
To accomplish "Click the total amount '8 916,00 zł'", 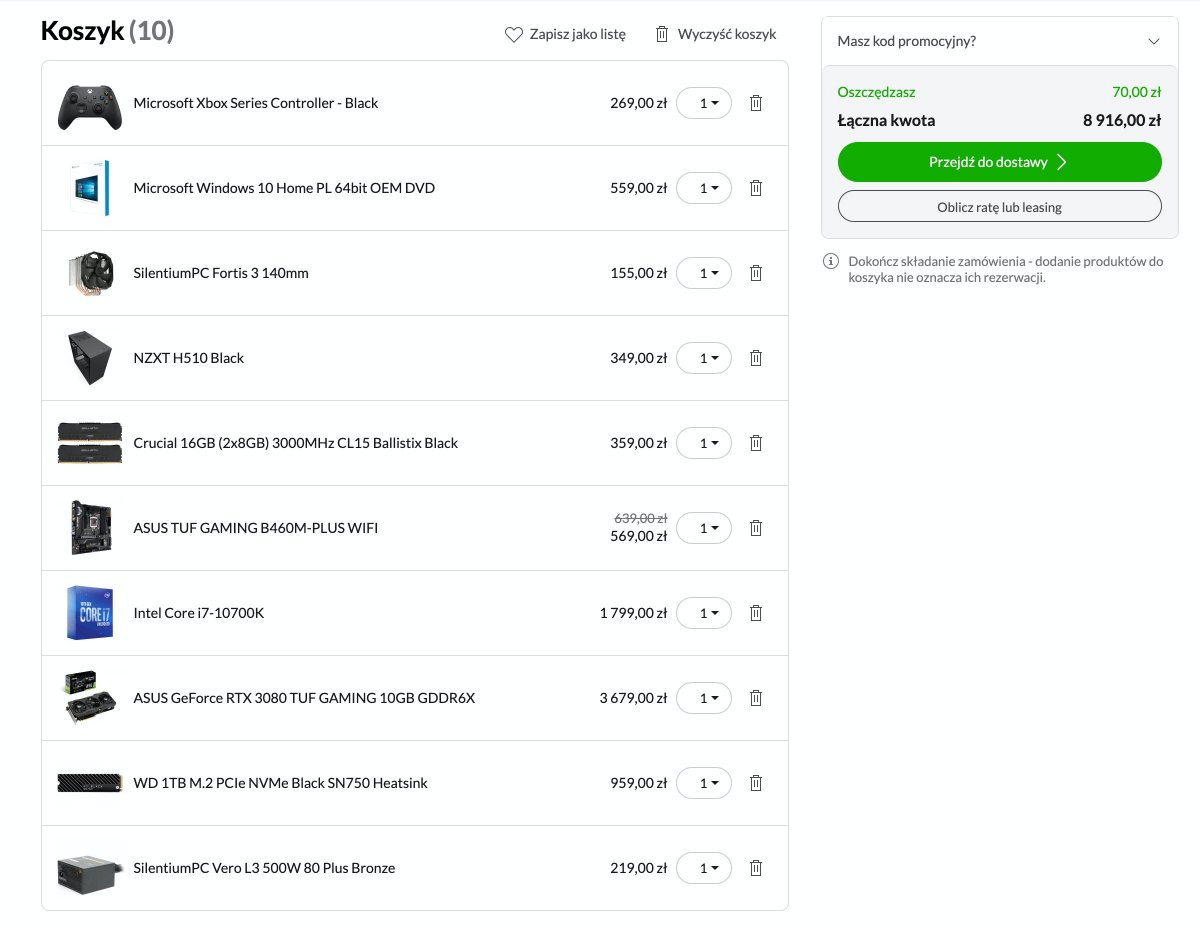I will (x=1122, y=121).
